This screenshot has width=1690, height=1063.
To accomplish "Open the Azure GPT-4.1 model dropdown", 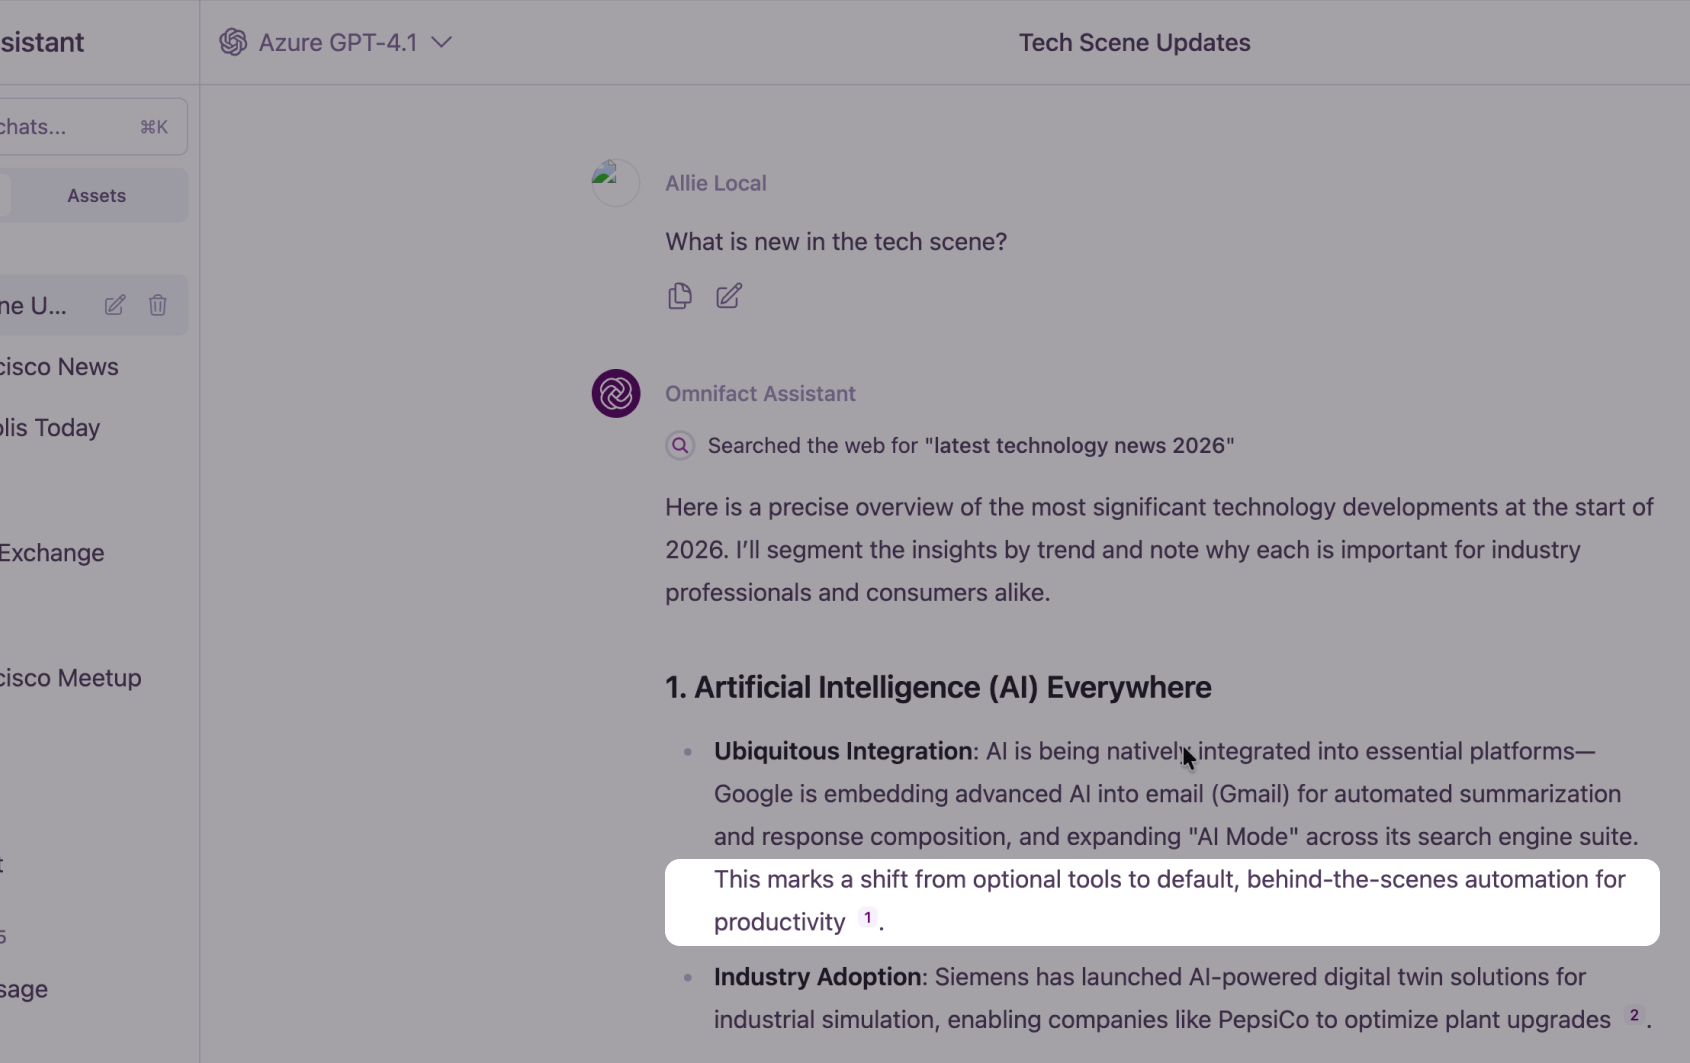I will tap(441, 42).
